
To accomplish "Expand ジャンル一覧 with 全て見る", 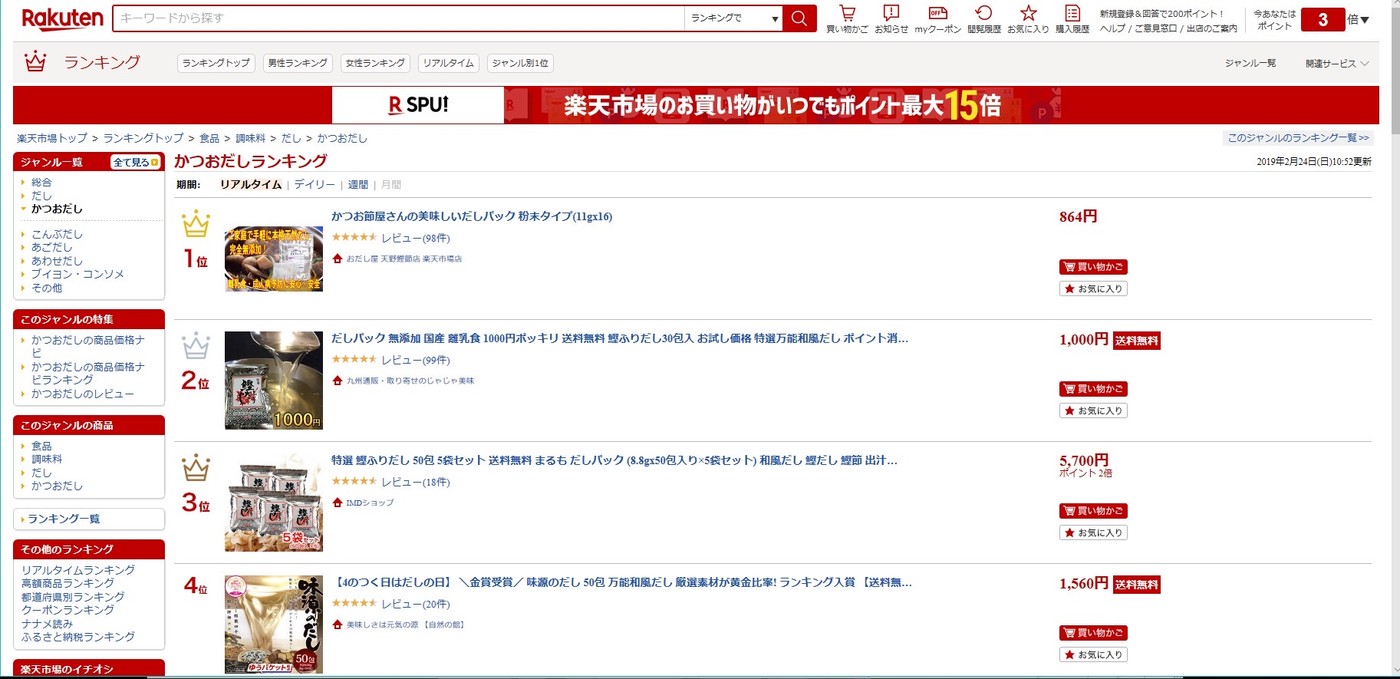I will tap(135, 162).
